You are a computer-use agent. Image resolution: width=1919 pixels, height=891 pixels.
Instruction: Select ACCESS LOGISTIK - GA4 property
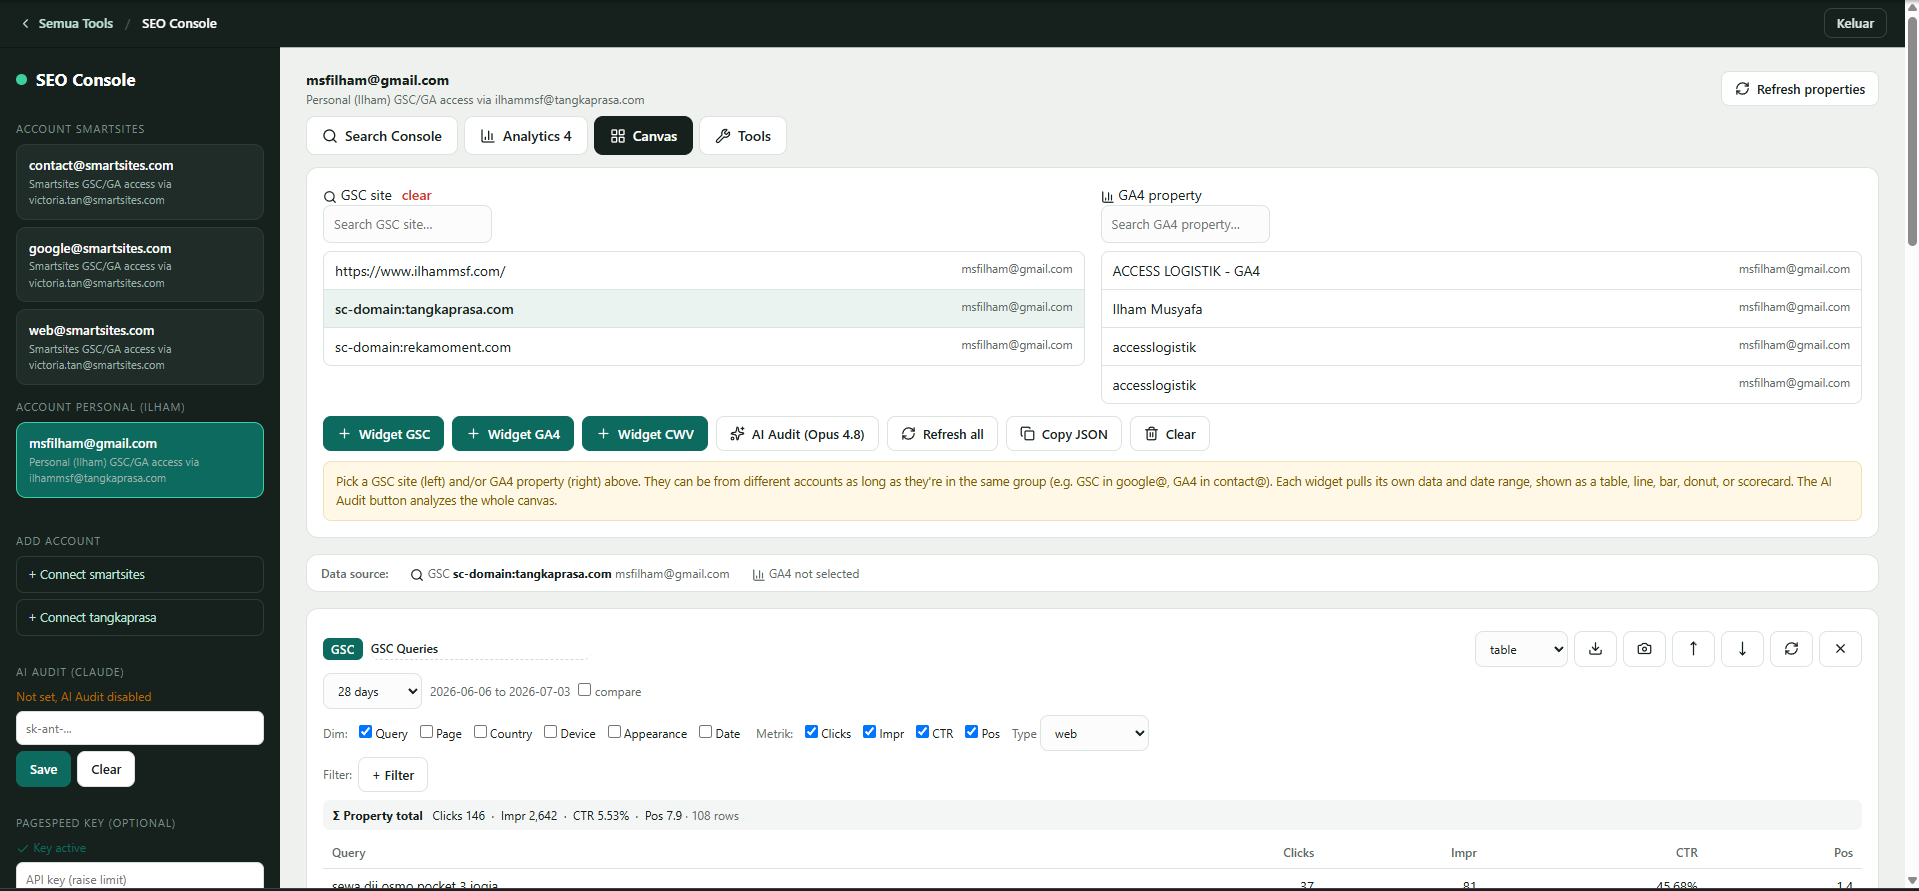(1481, 271)
